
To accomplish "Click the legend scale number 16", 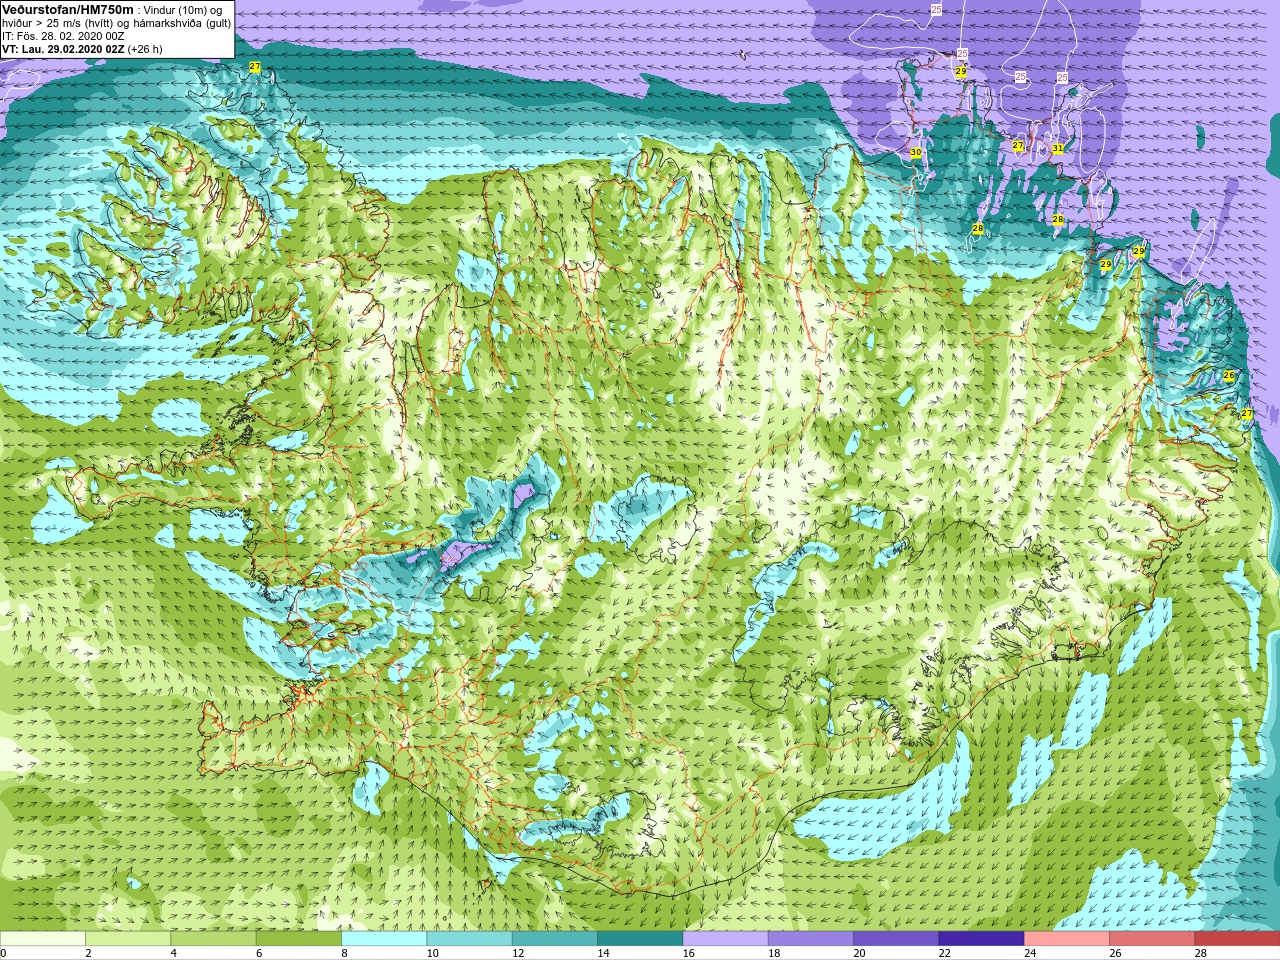I will [x=688, y=953].
